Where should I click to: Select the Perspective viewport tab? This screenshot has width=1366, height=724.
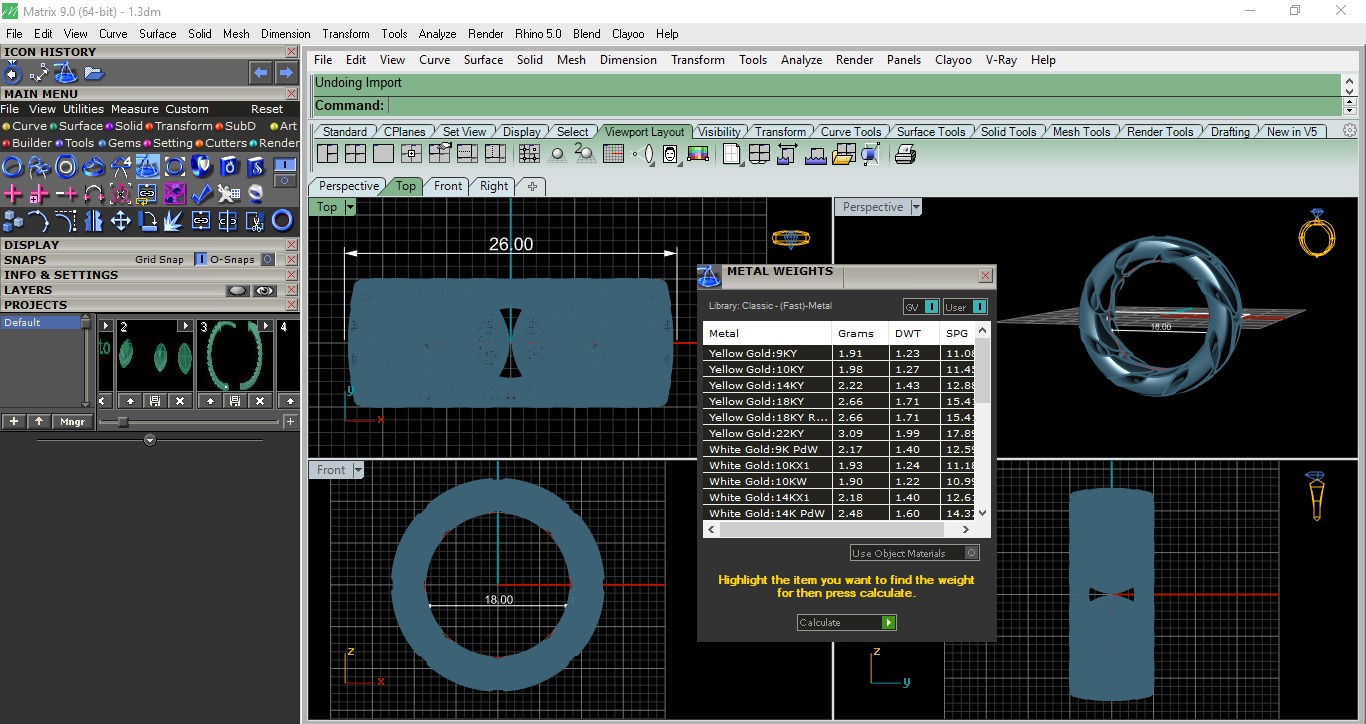coord(349,186)
